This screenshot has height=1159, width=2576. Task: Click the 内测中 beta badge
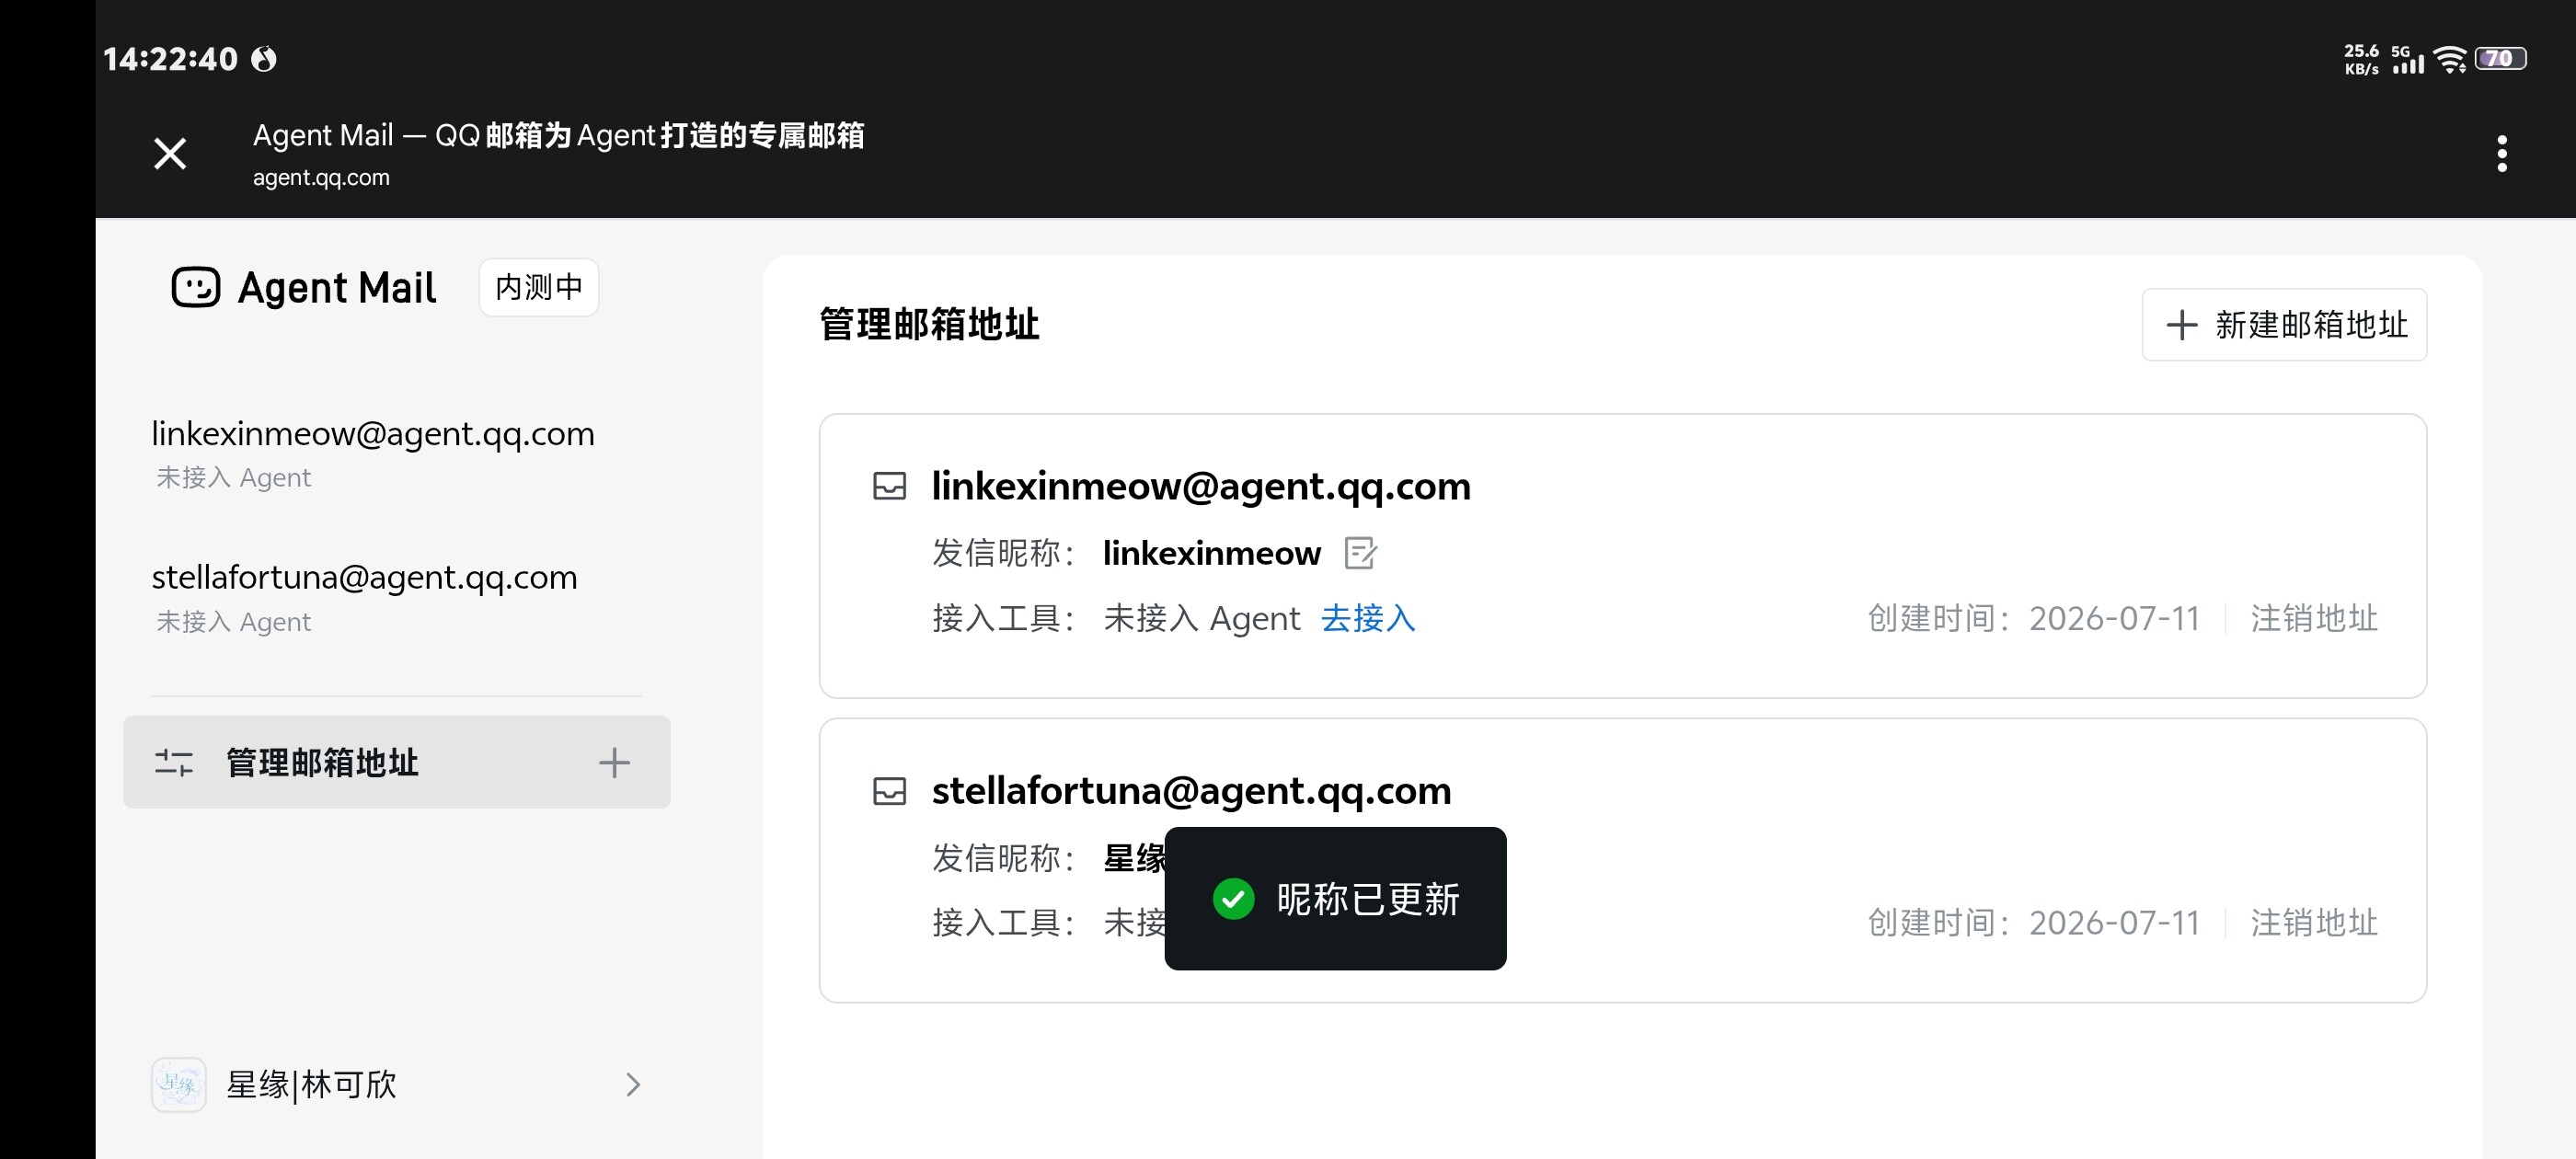(x=539, y=287)
